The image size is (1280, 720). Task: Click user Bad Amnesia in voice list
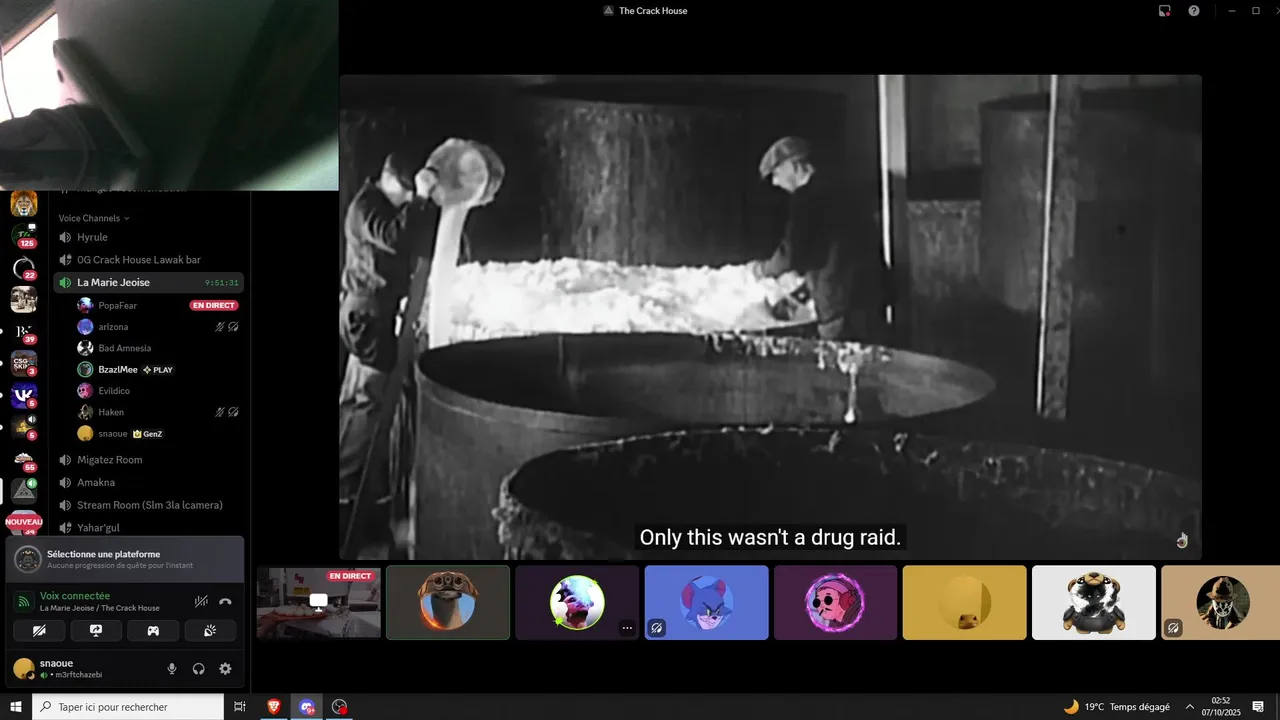click(125, 348)
